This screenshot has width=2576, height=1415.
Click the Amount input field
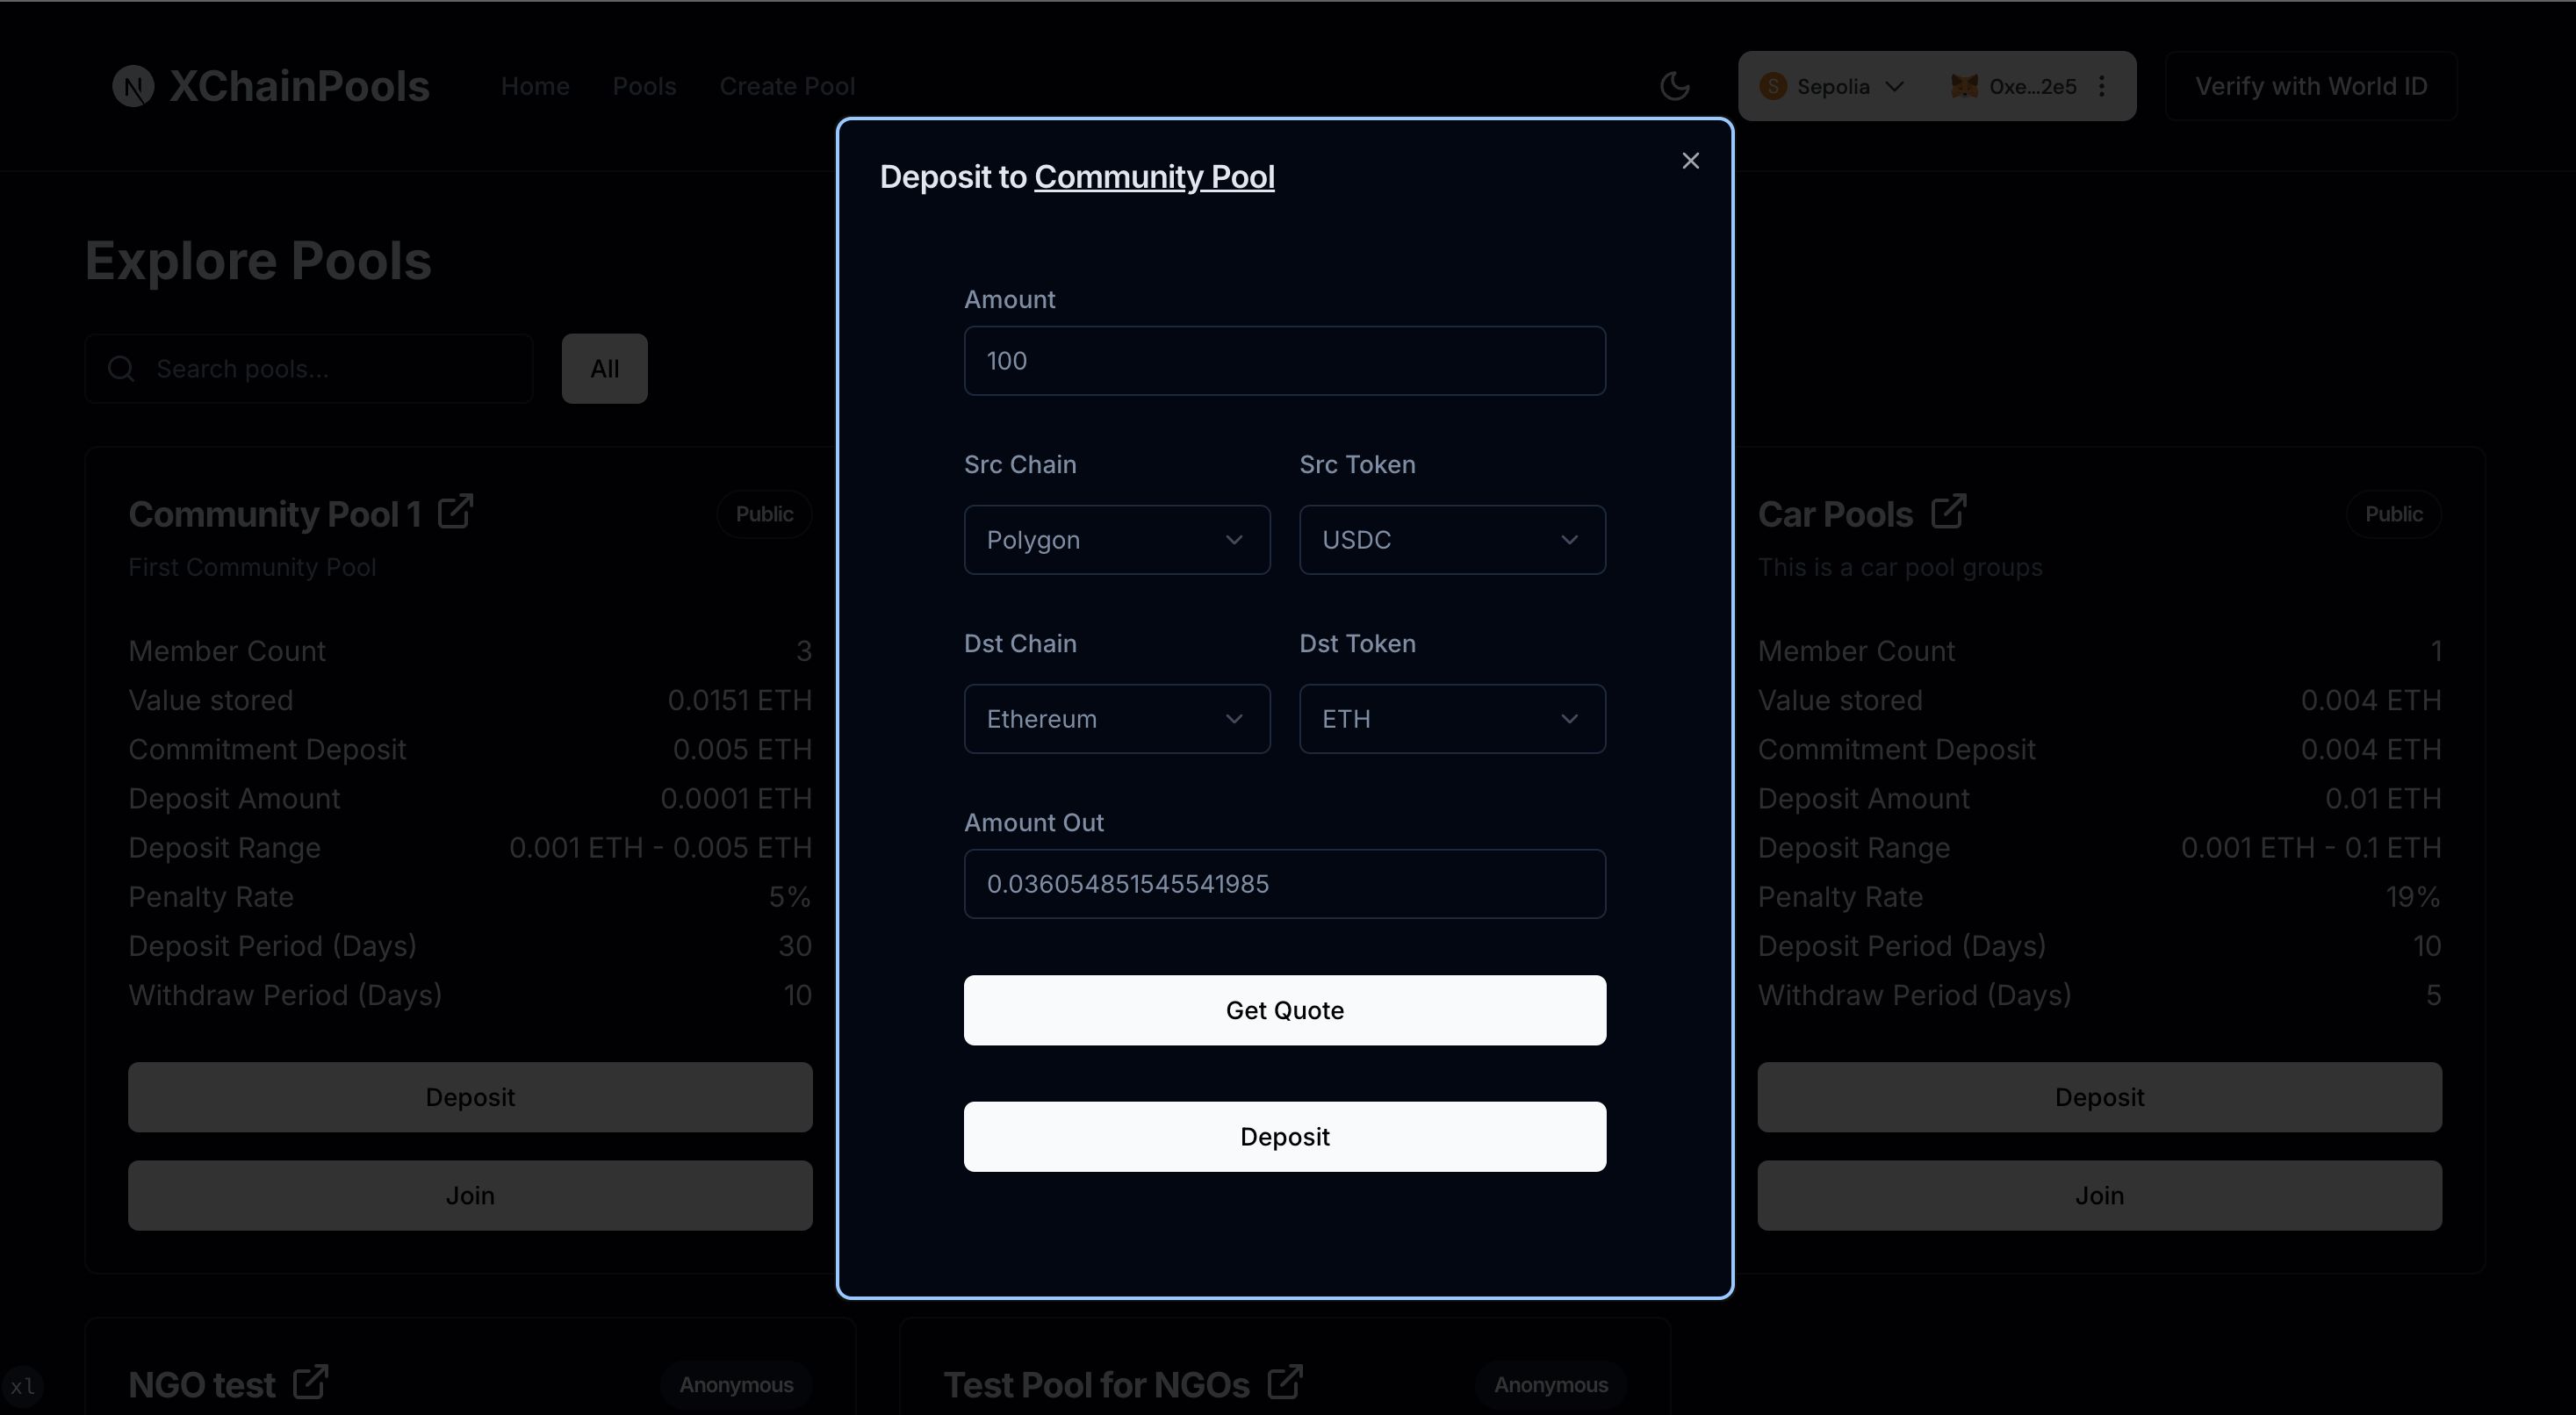(1286, 361)
